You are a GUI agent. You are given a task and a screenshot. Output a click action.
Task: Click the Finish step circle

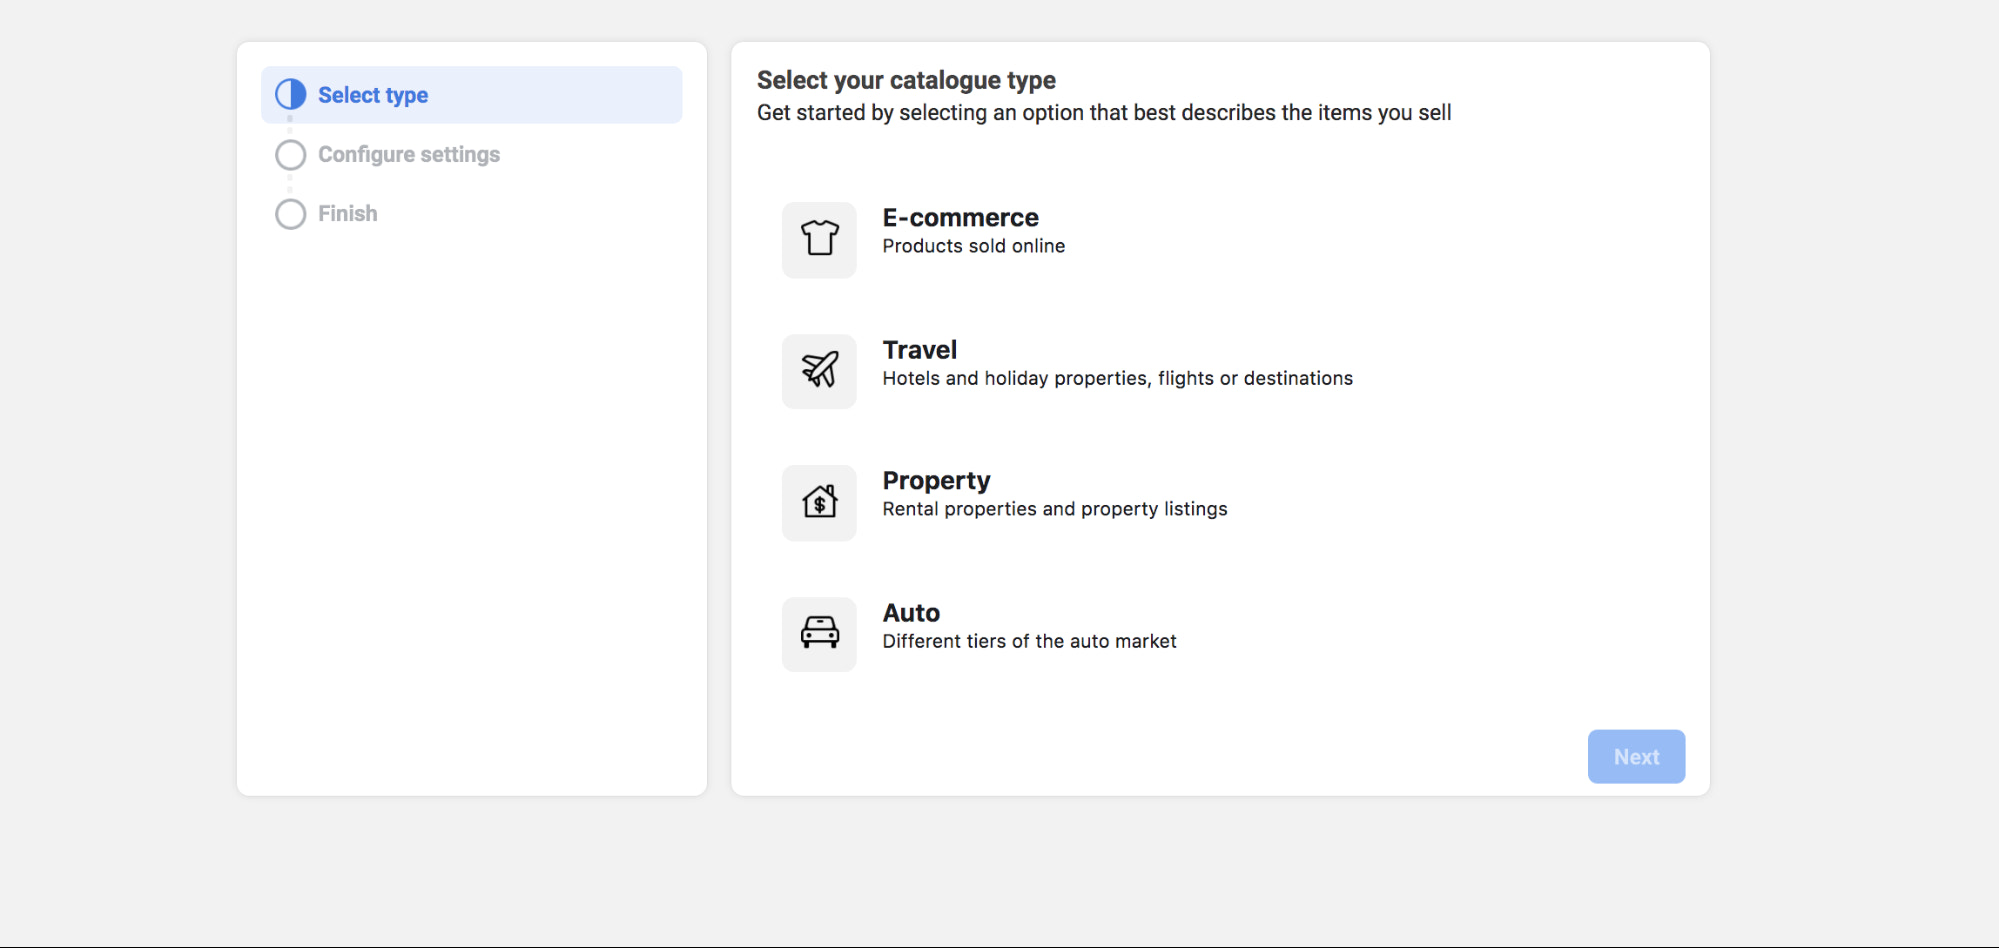pos(290,213)
